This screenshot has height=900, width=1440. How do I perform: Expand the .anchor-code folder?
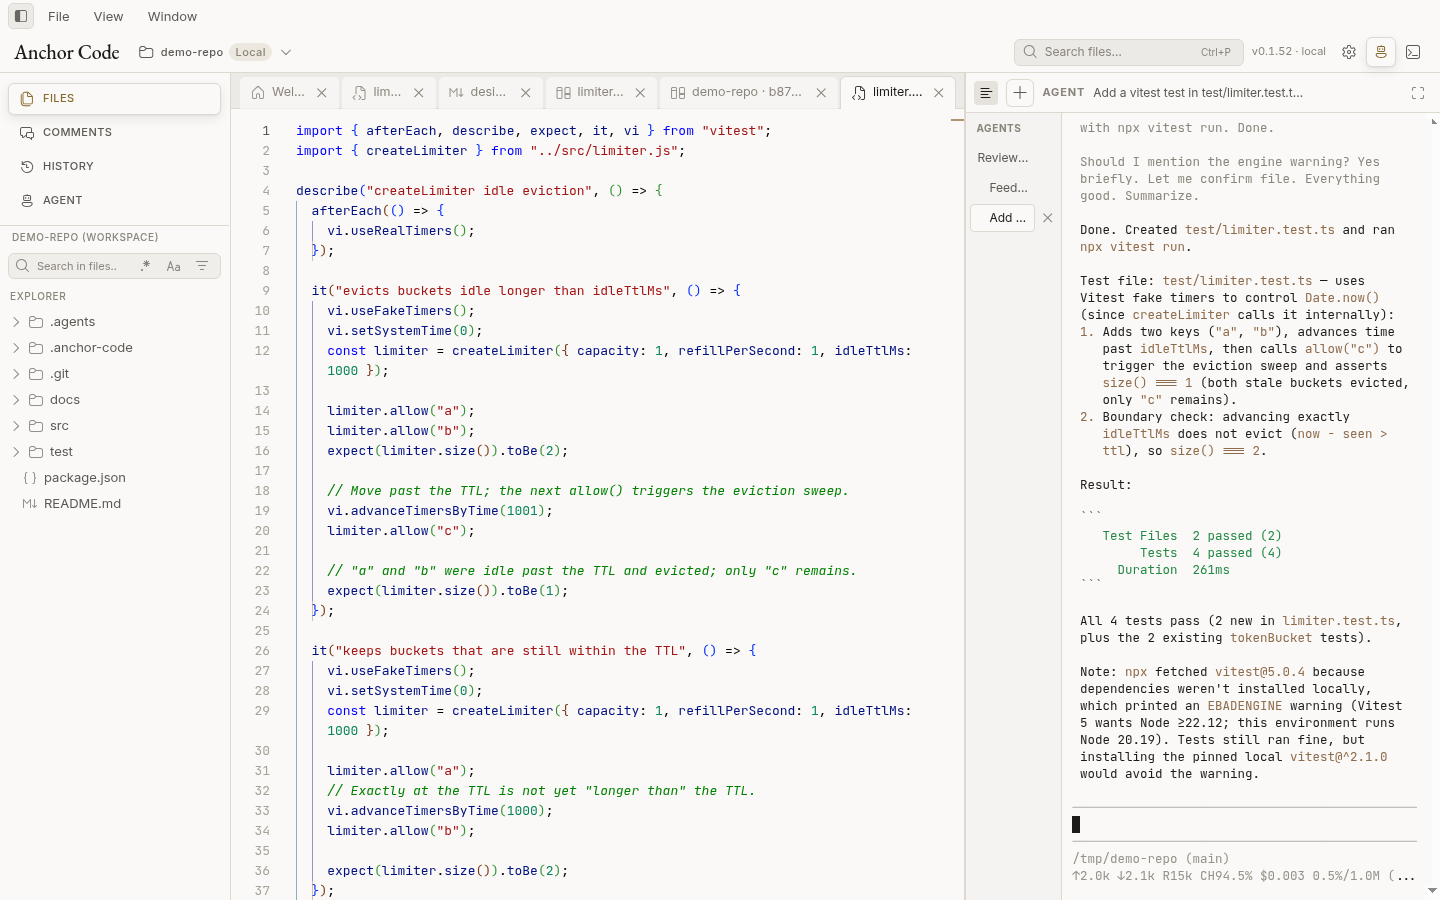[16, 348]
